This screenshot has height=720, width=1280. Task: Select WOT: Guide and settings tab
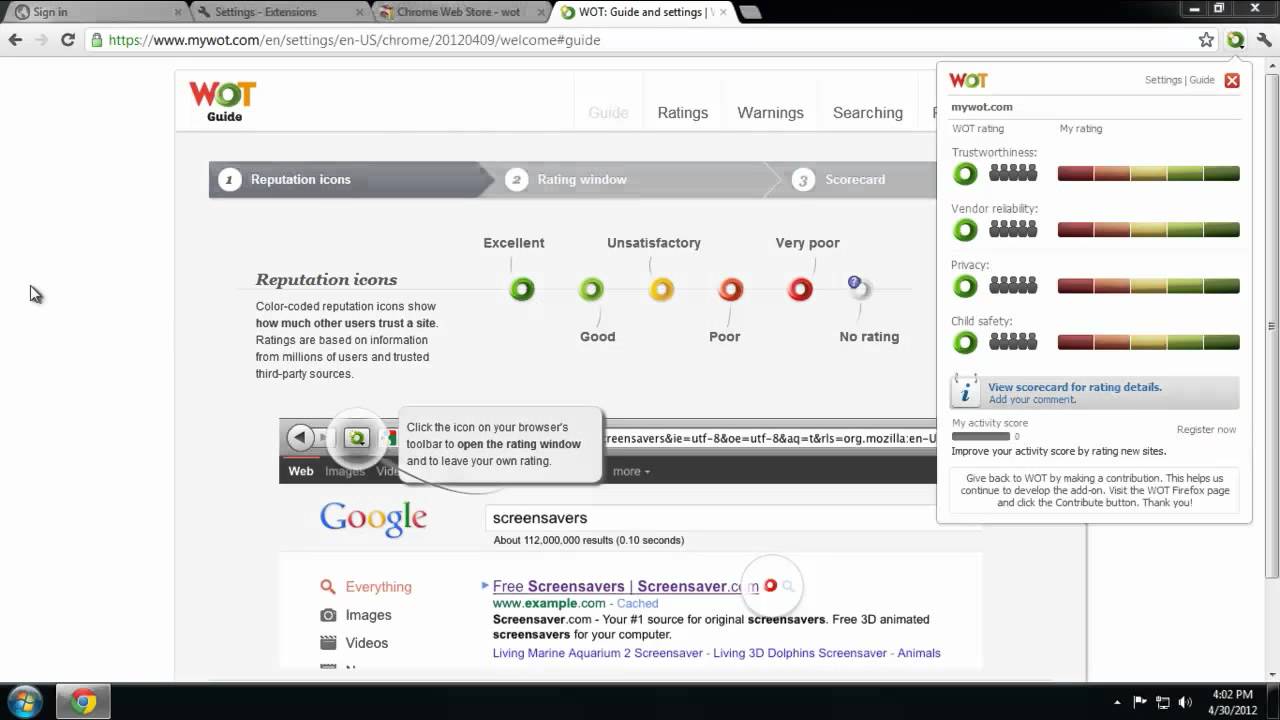645,12
